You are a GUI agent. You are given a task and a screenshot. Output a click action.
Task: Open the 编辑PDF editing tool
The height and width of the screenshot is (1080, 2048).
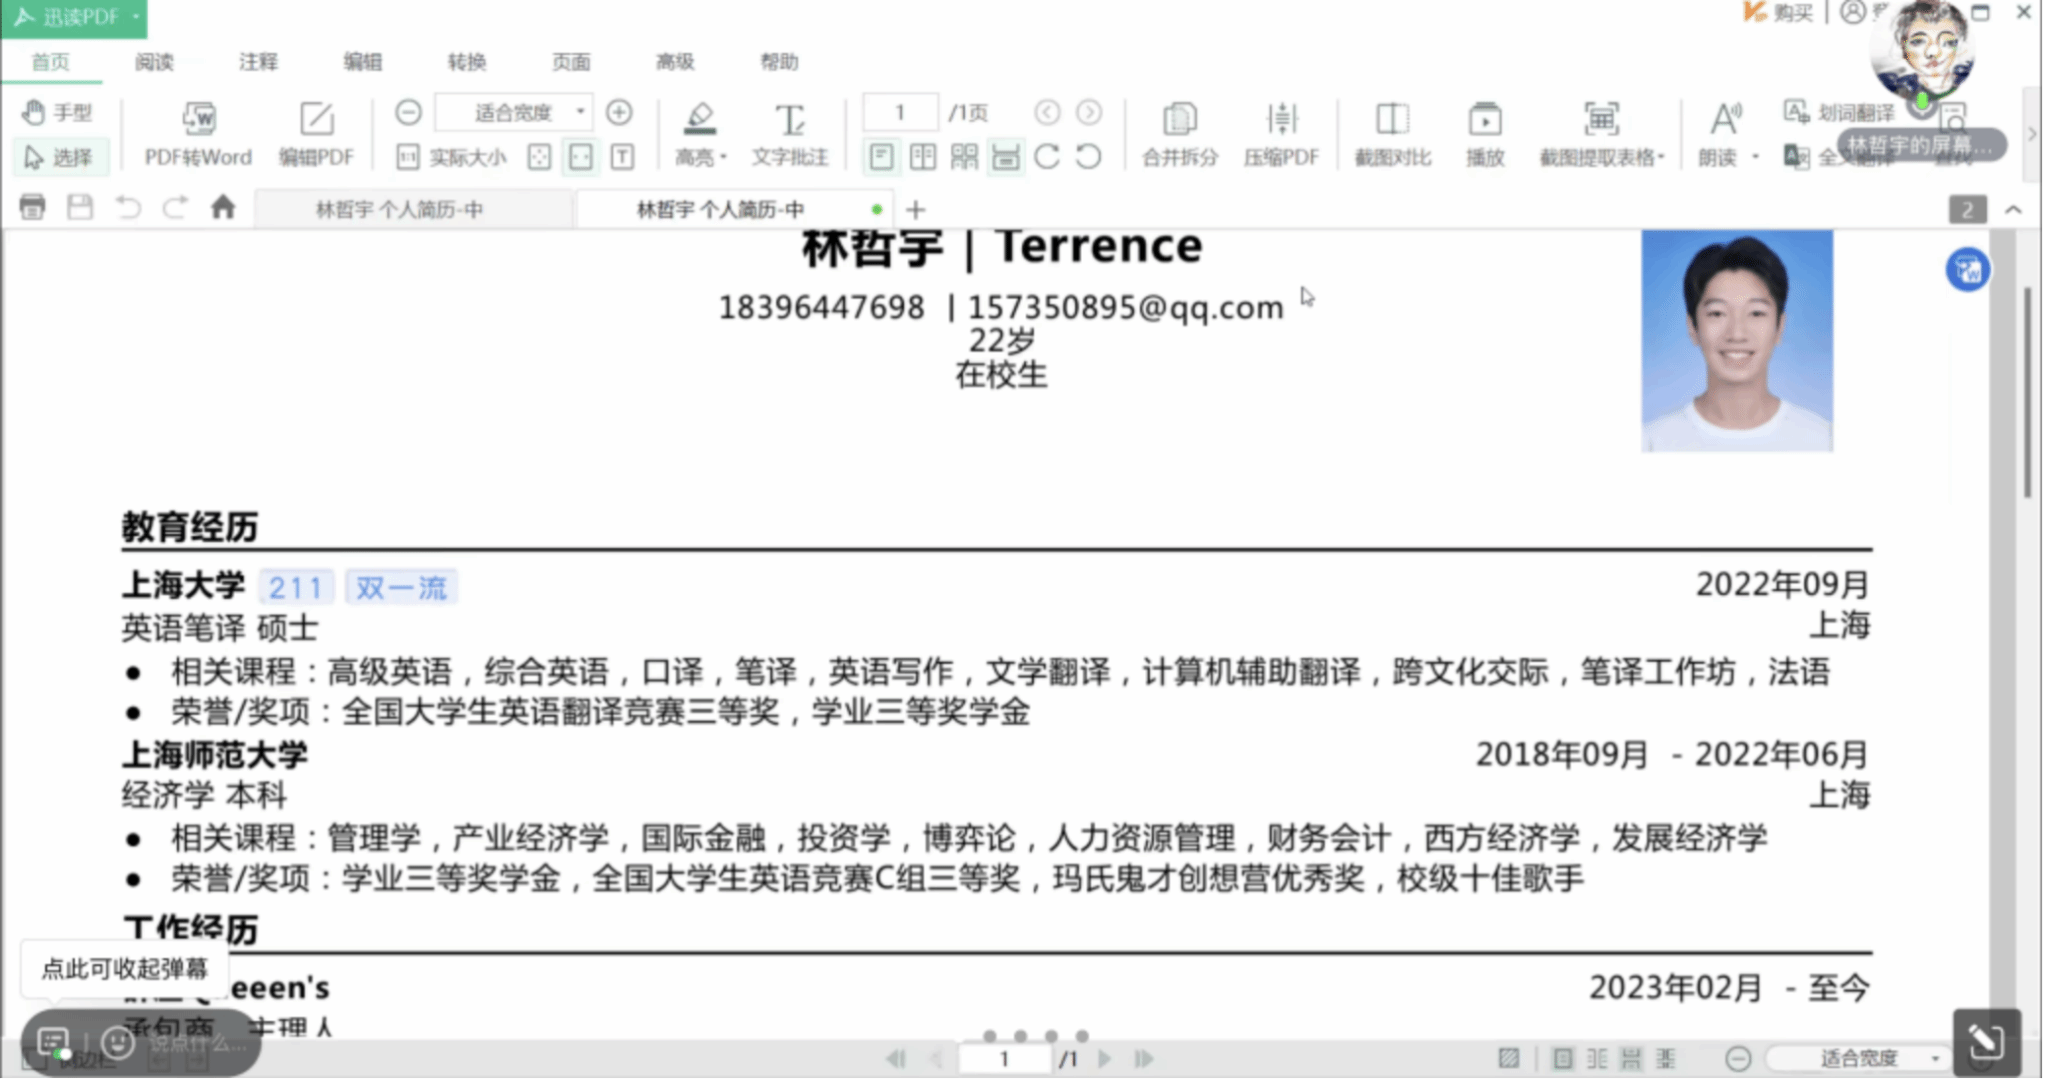click(316, 120)
